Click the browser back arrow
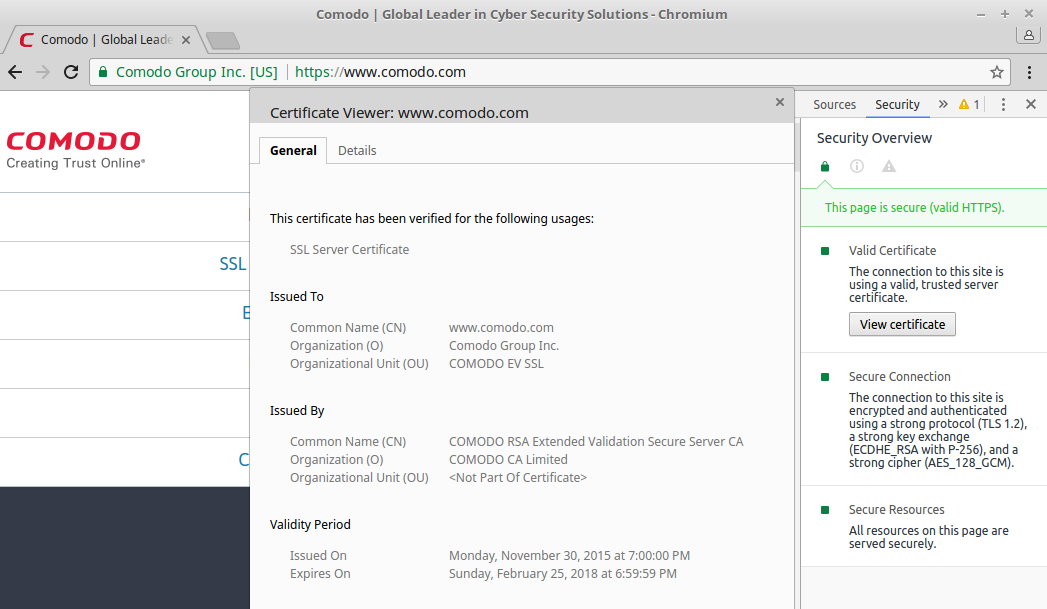 [15, 72]
